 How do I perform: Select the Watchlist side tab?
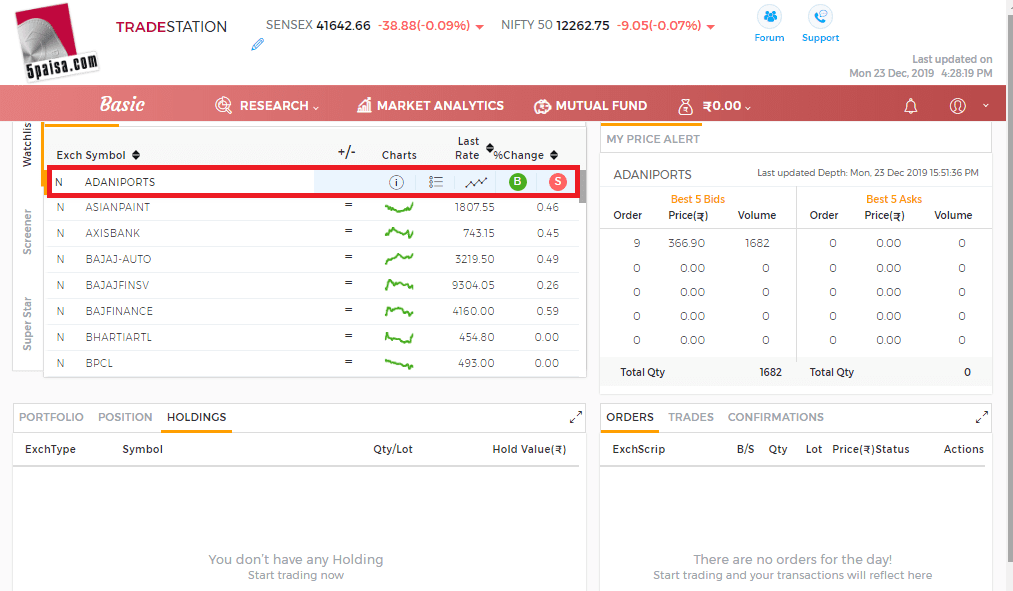[x=27, y=145]
